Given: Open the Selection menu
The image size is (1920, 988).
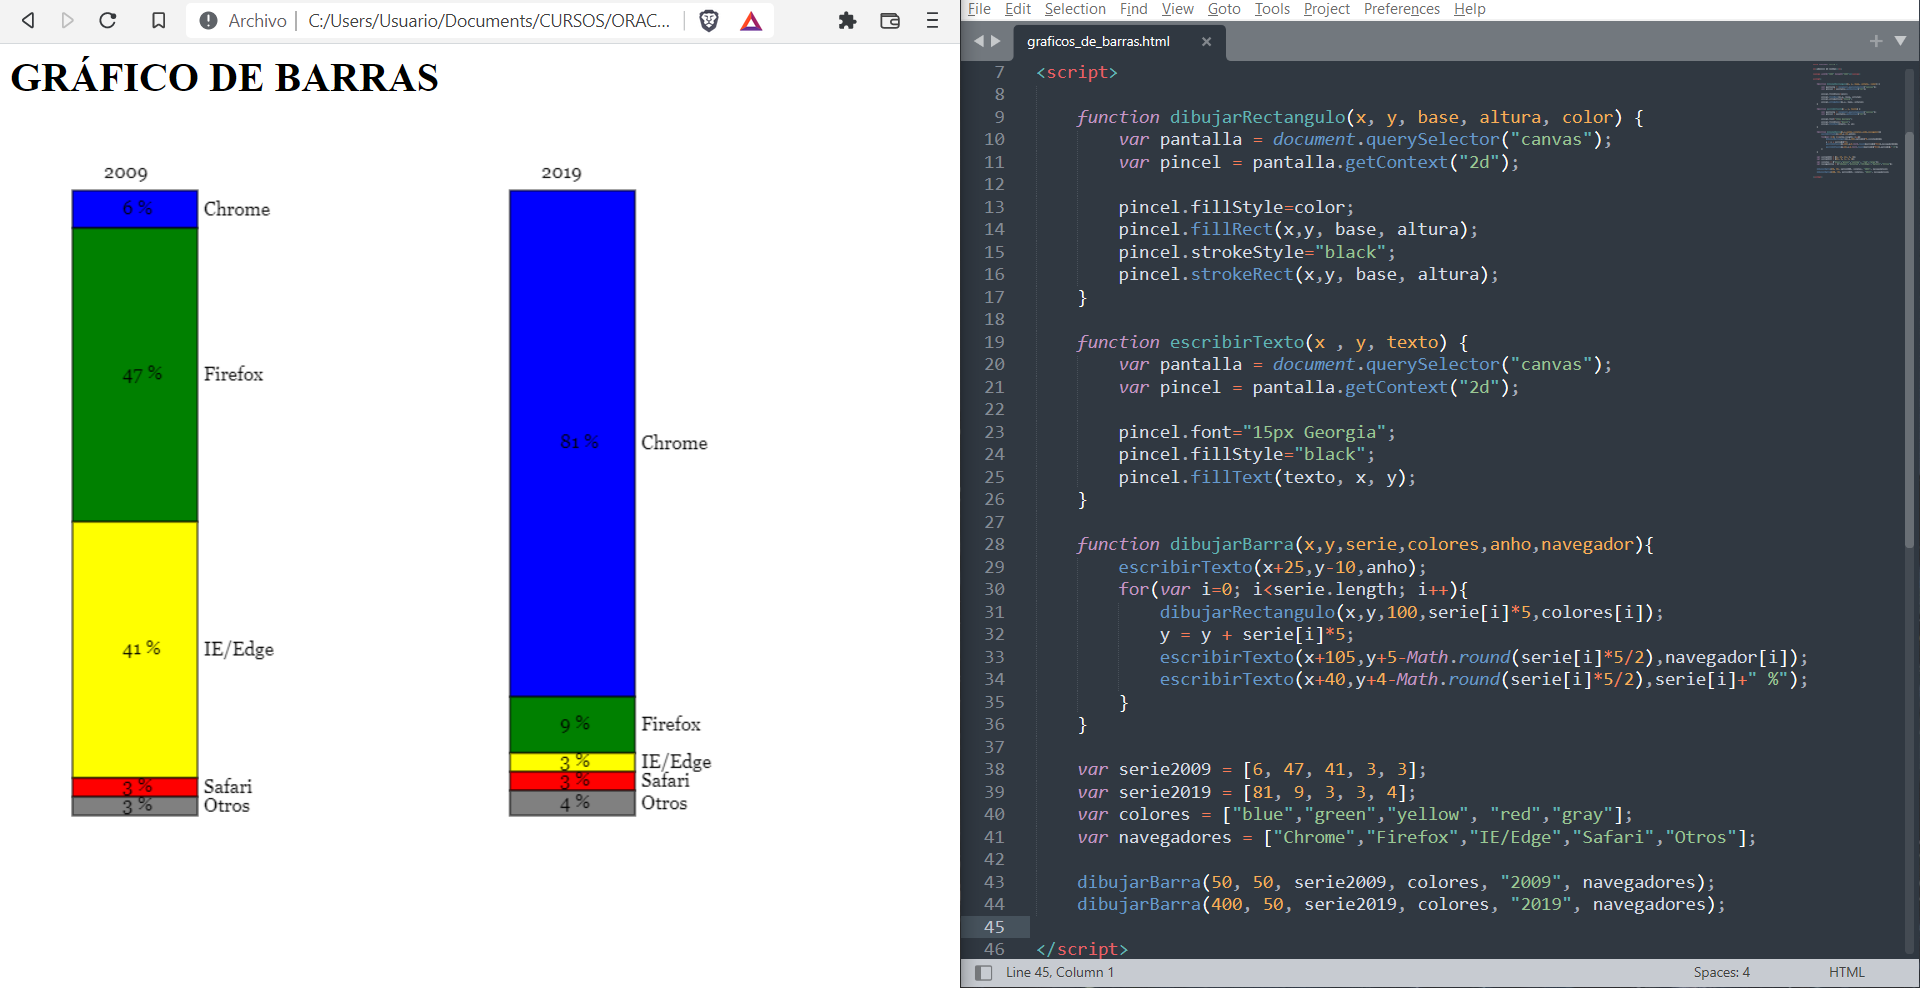Looking at the screenshot, I should [x=1075, y=9].
